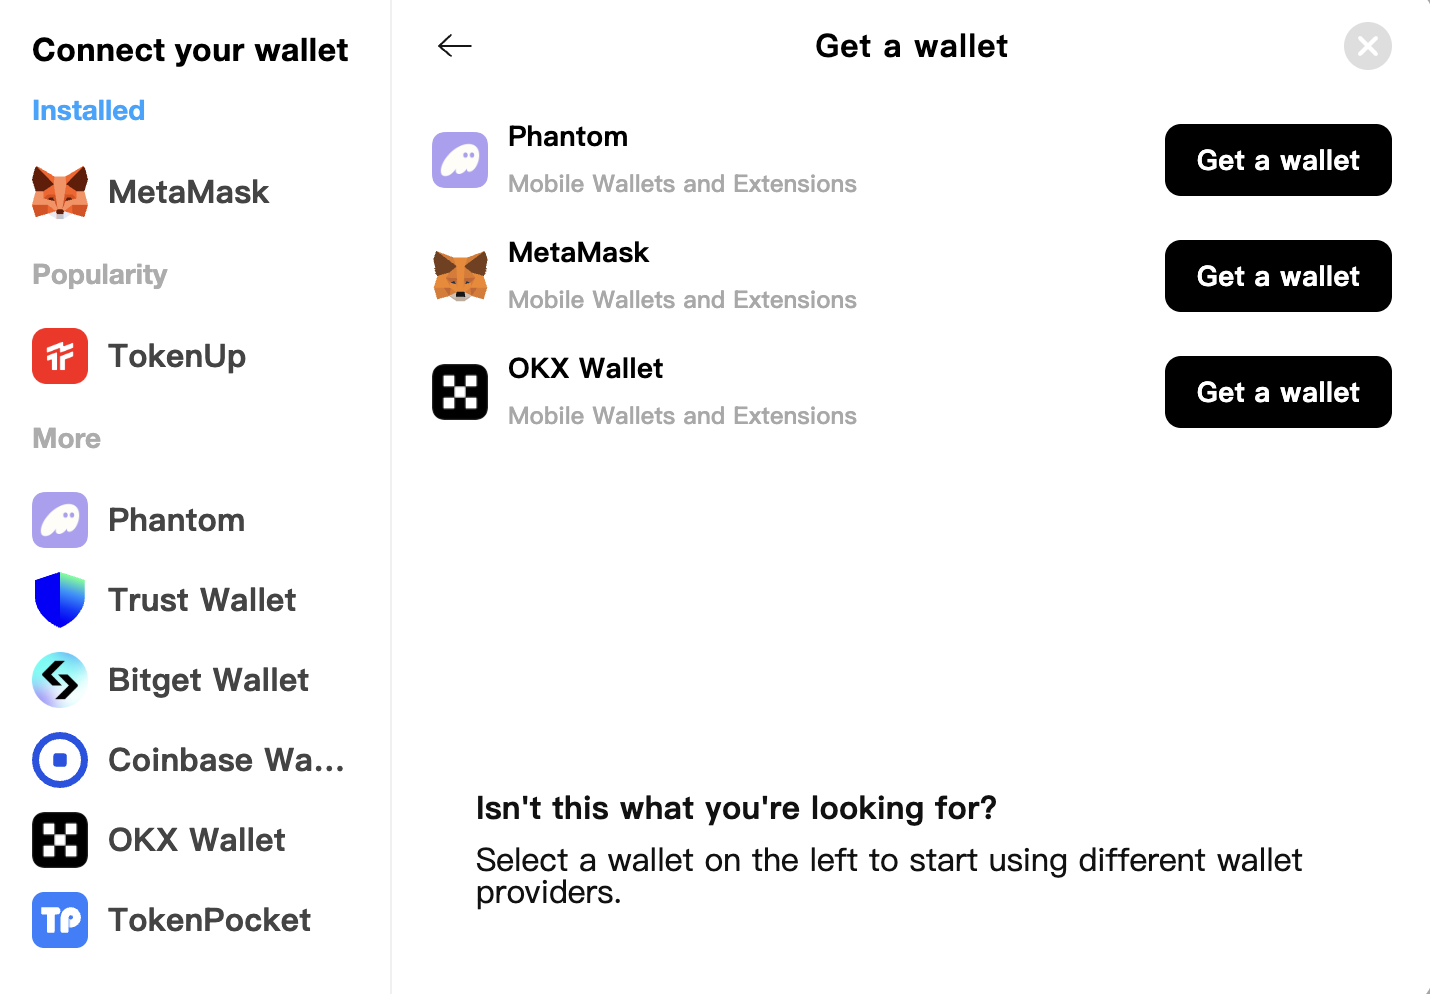
Task: Select the MetaMask name in the Get a wallet list
Action: [579, 252]
